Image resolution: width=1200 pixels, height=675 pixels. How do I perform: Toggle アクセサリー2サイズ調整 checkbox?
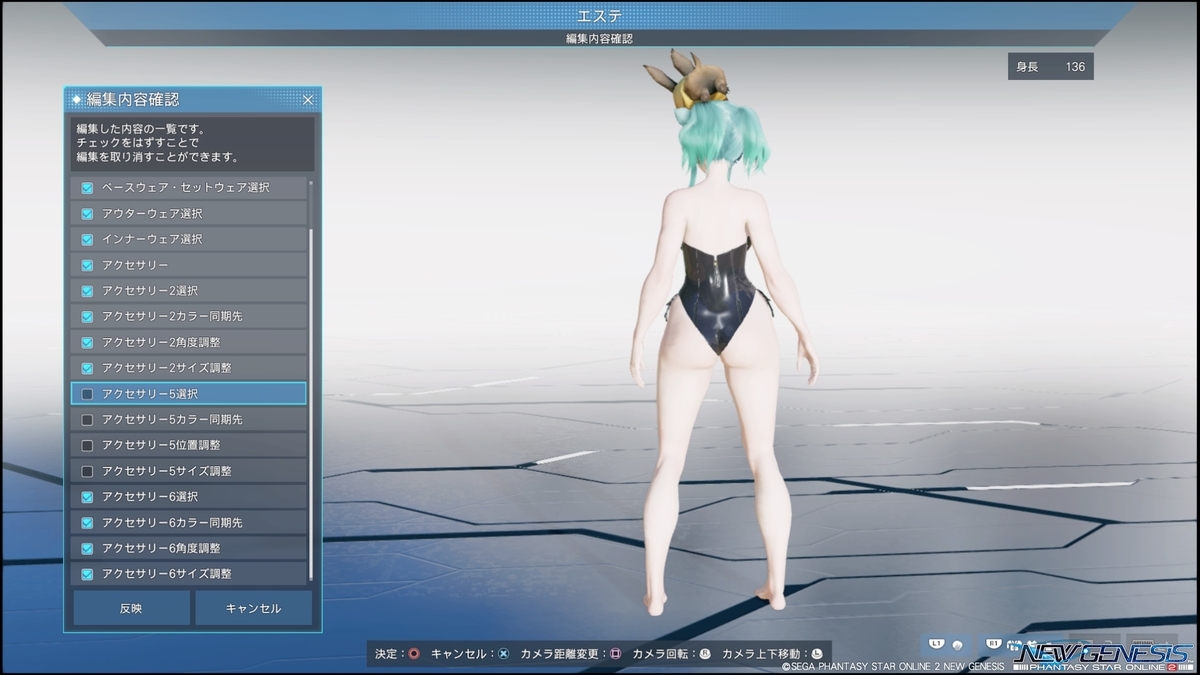(x=87, y=368)
